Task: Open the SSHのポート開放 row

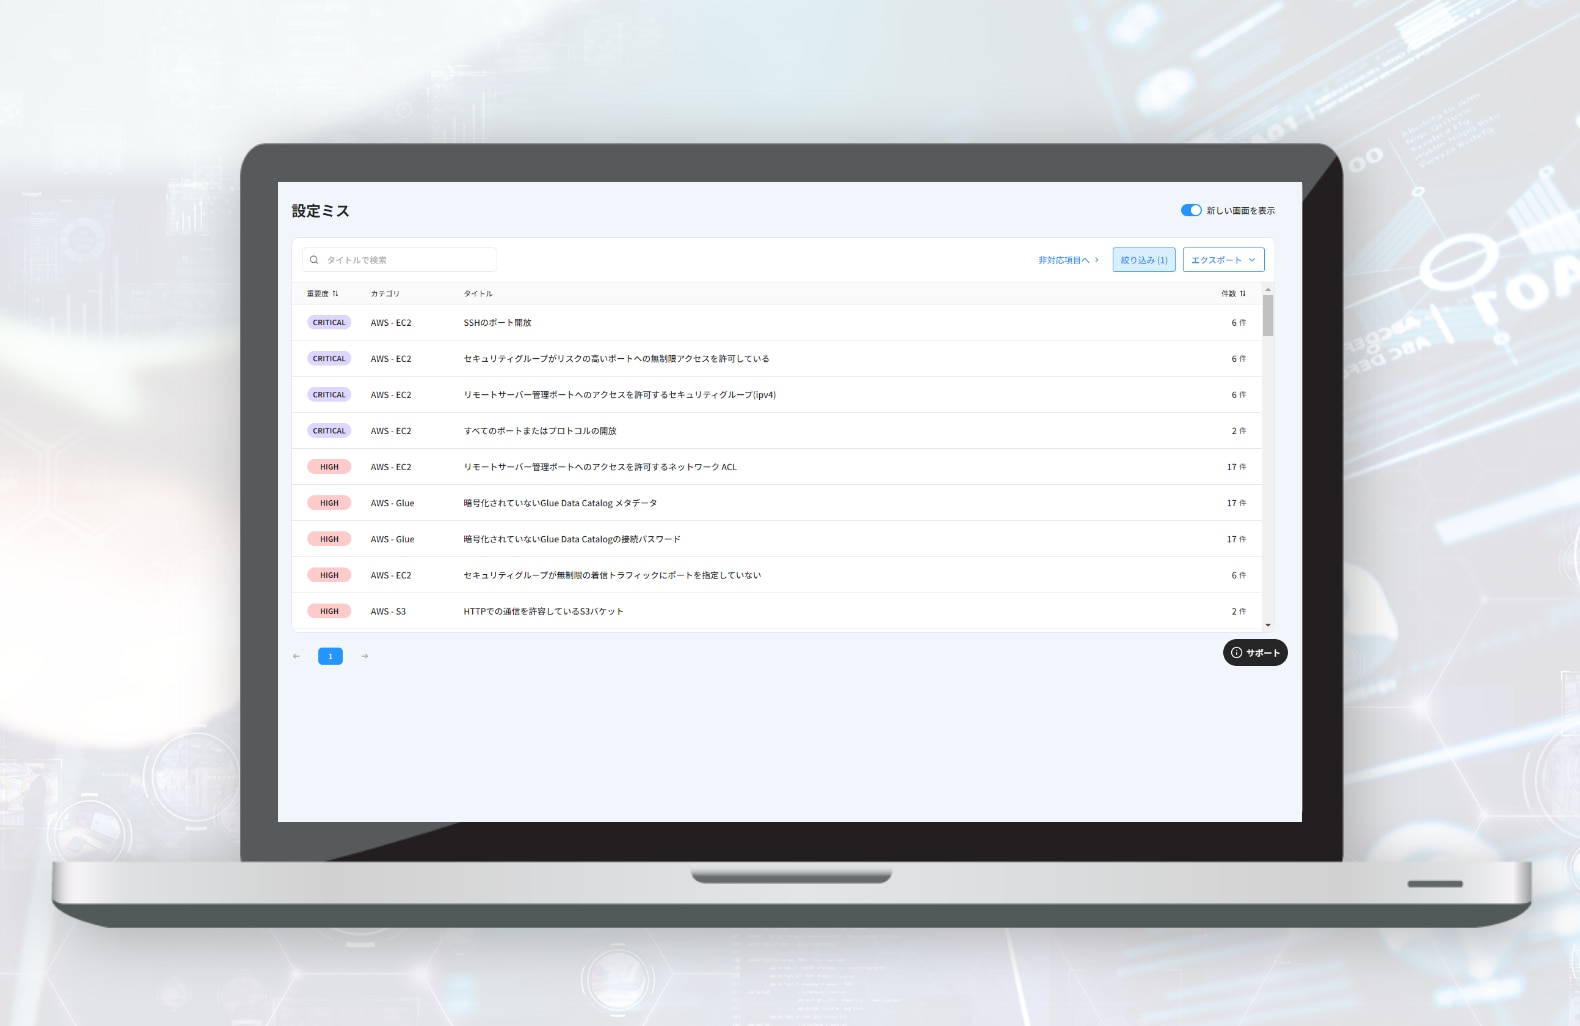Action: (x=497, y=323)
